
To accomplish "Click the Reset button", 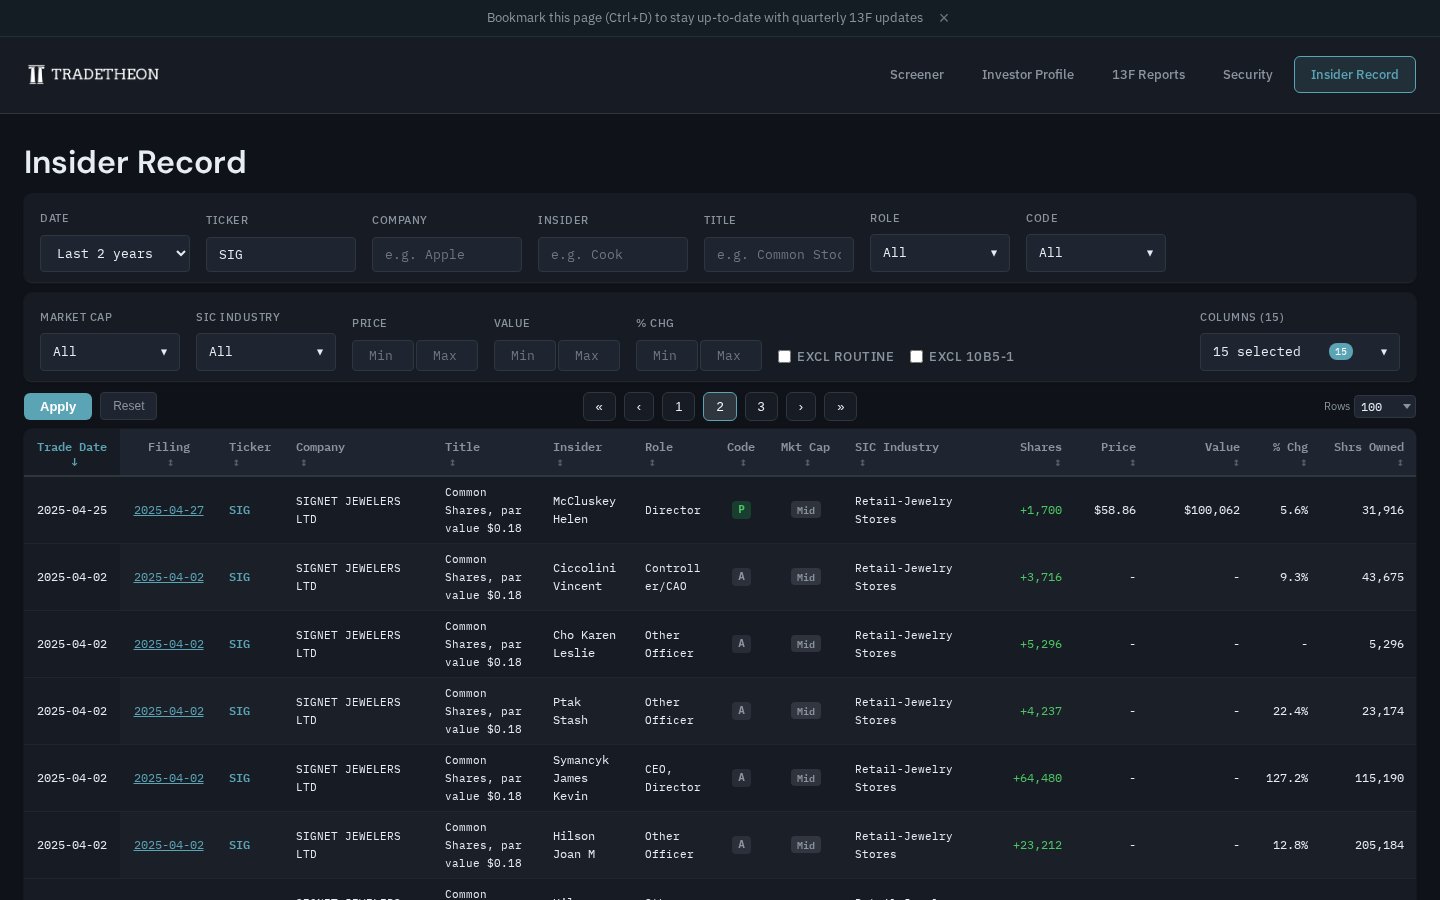I will click(128, 406).
